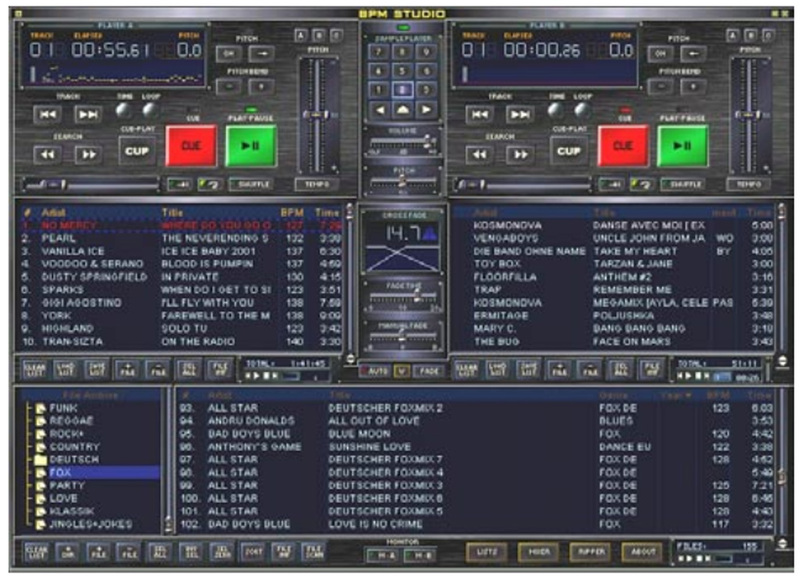Screen dimensions: 800x579
Task: Skip to previous track on Player B
Action: pos(479,114)
